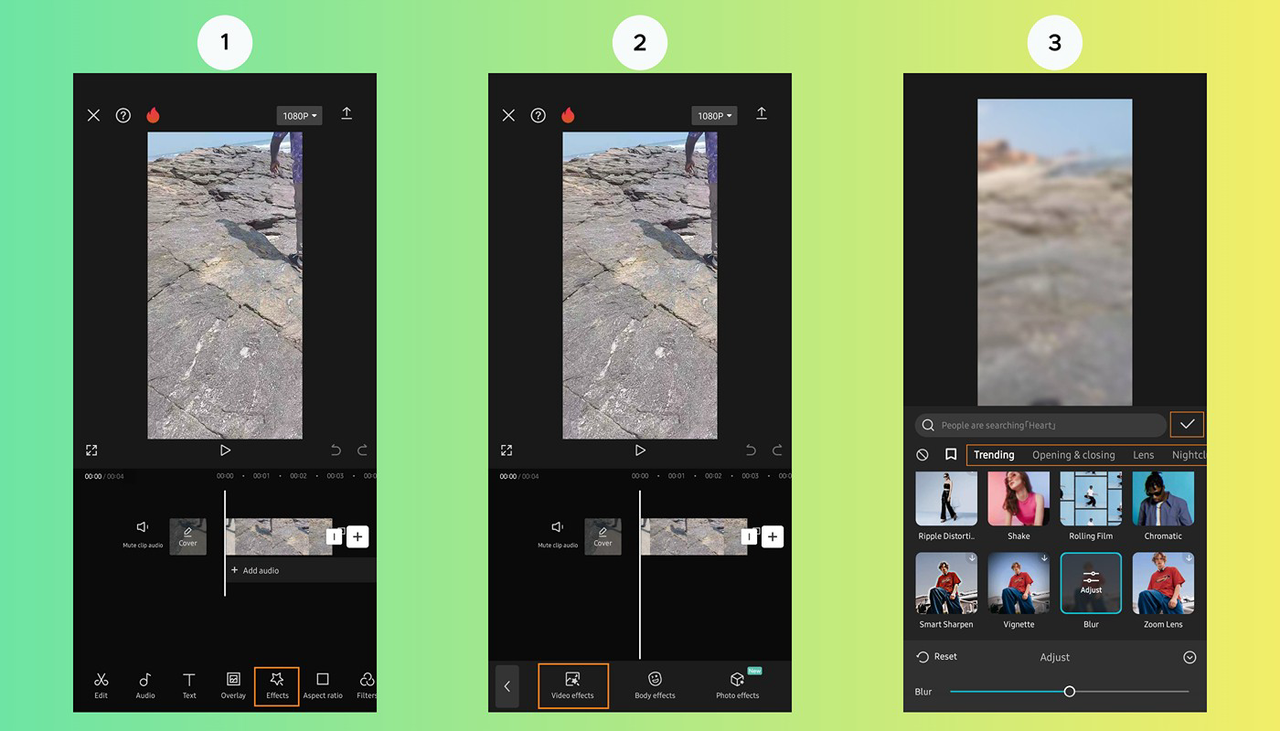The image size is (1280, 731).
Task: Open the project export upload icon
Action: coord(347,114)
